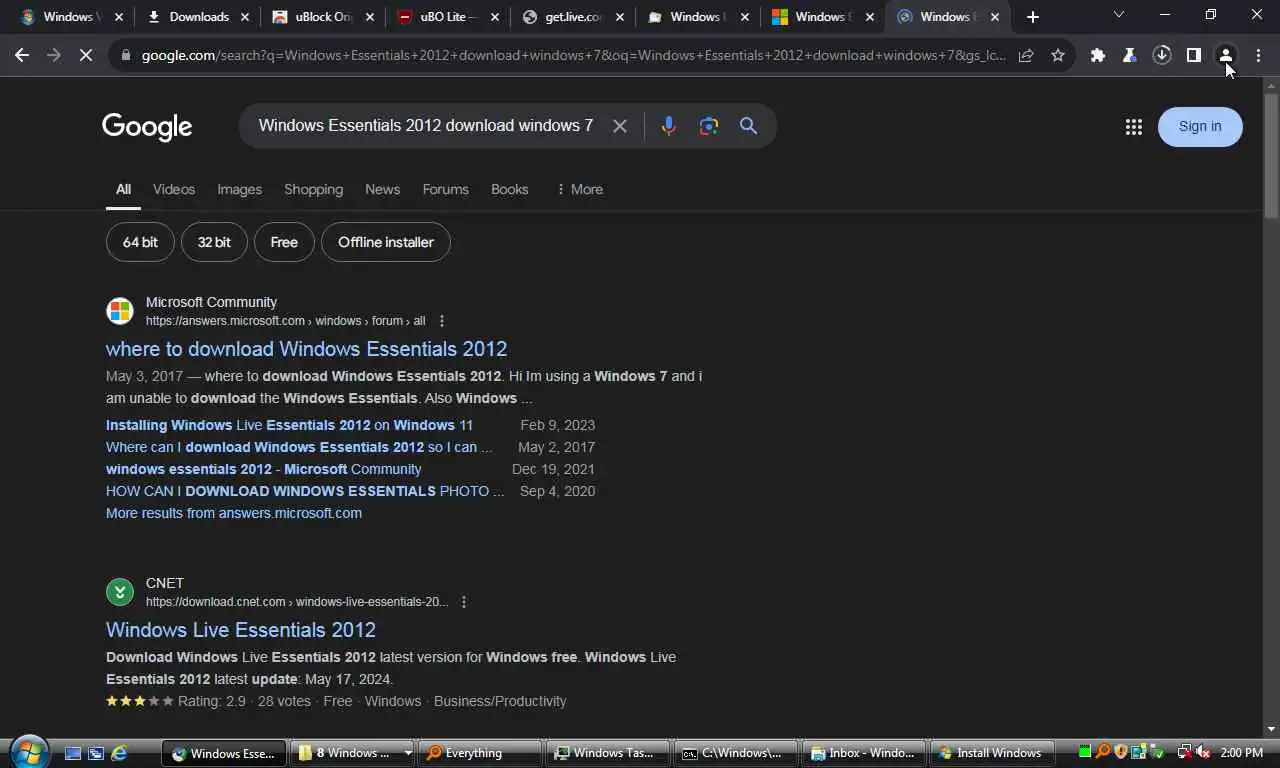Click the volume muted tray icon
This screenshot has height=768, width=1280.
click(x=1203, y=753)
